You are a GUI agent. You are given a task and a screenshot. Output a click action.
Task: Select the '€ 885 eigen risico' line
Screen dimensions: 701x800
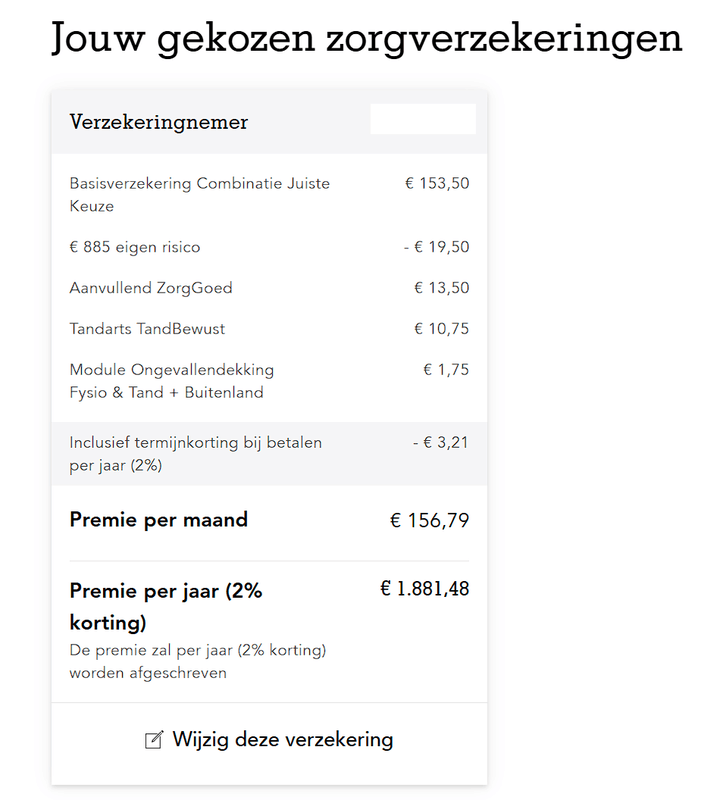136,247
